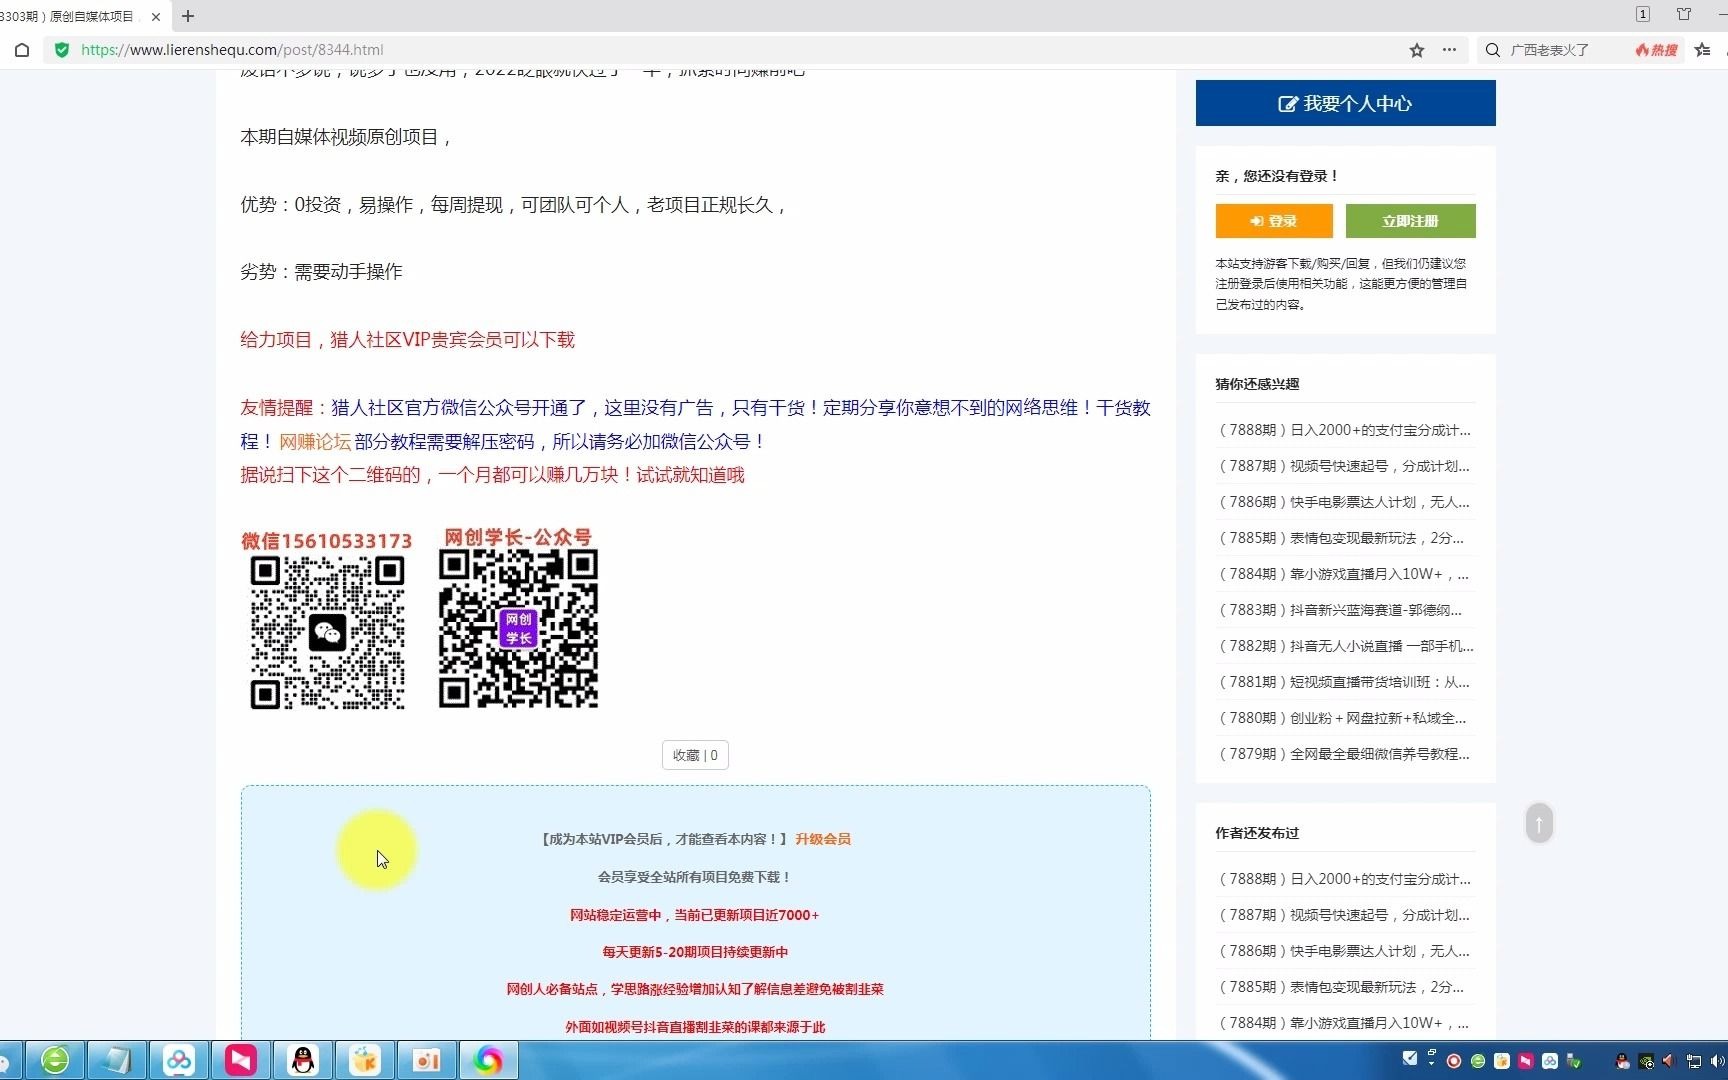Open (7882期) 抖音无人小说直播 link
The width and height of the screenshot is (1728, 1080).
click(1345, 646)
